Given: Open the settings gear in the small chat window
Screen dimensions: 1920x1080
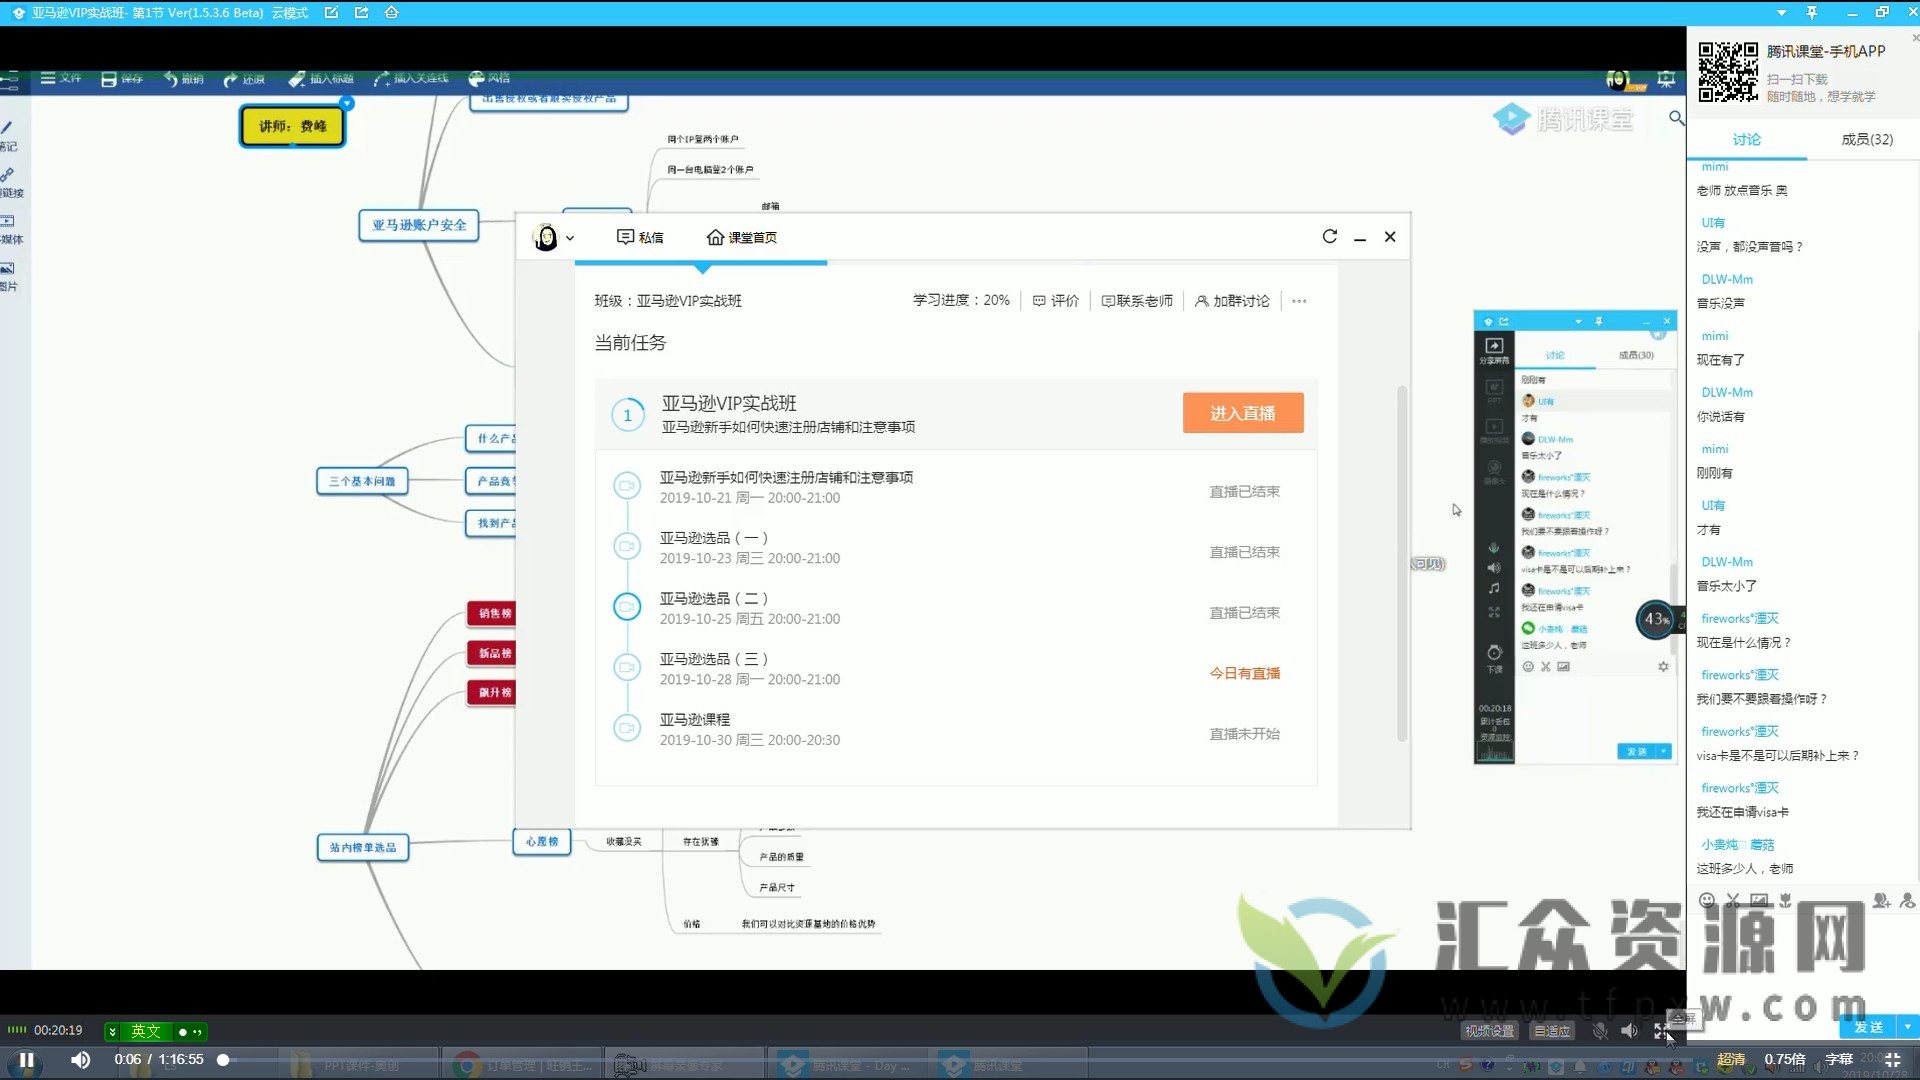Looking at the screenshot, I should (x=1663, y=666).
